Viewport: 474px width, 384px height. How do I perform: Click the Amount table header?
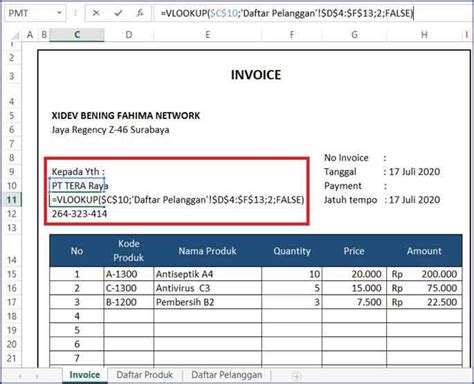(x=424, y=251)
